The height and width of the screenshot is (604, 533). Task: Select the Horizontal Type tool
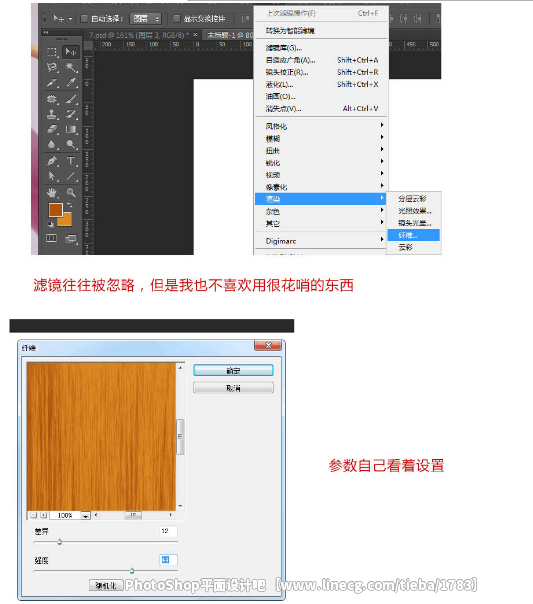[x=71, y=161]
